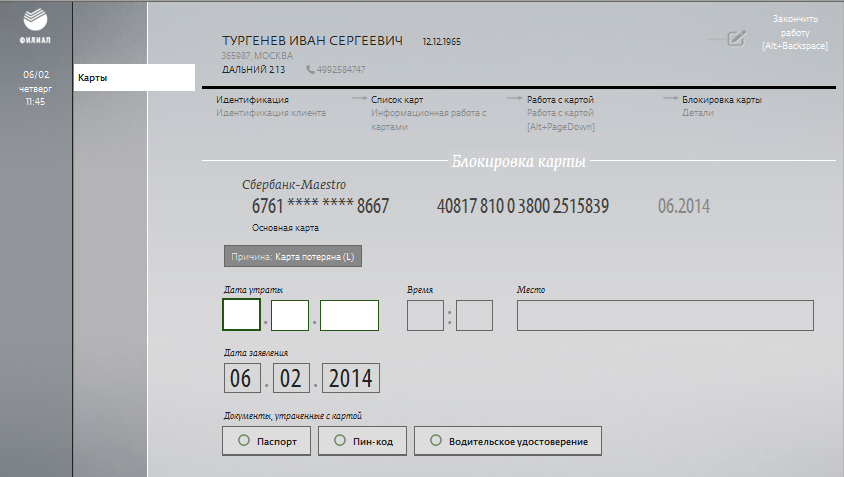Select the Водительское удостоверение option
This screenshot has height=477, width=844.
coord(508,441)
